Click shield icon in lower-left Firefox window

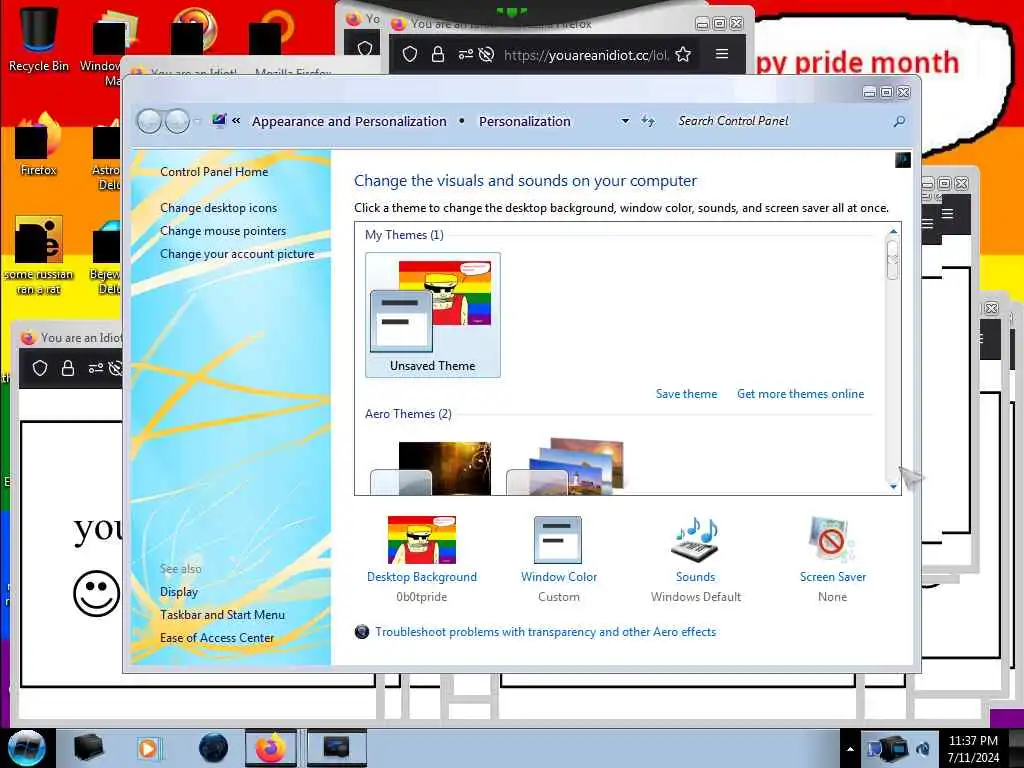40,368
